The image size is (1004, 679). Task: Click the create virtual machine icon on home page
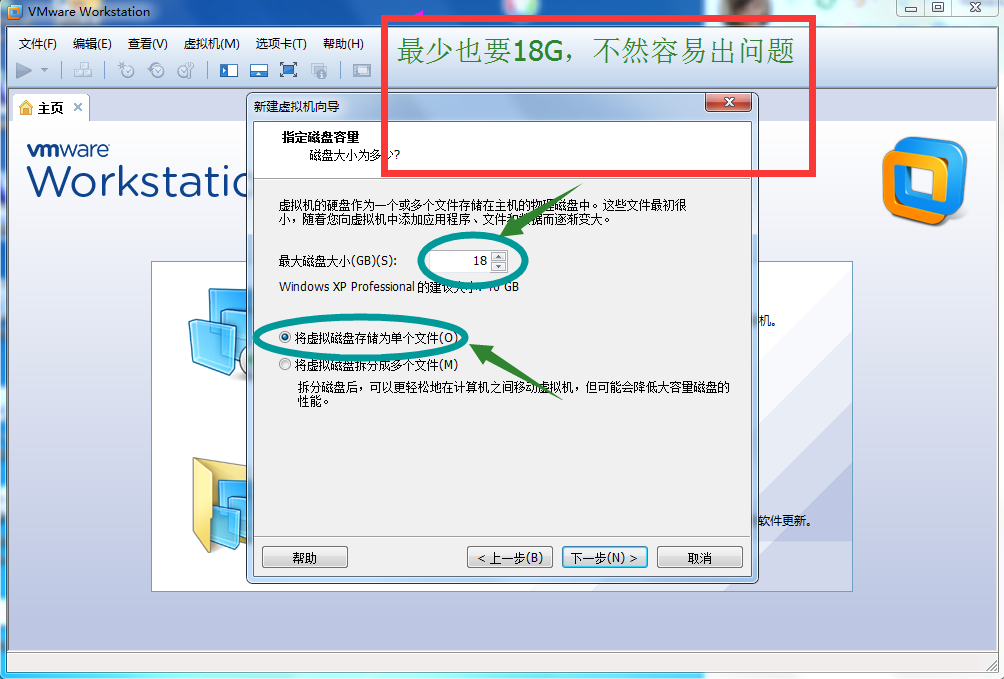point(218,332)
